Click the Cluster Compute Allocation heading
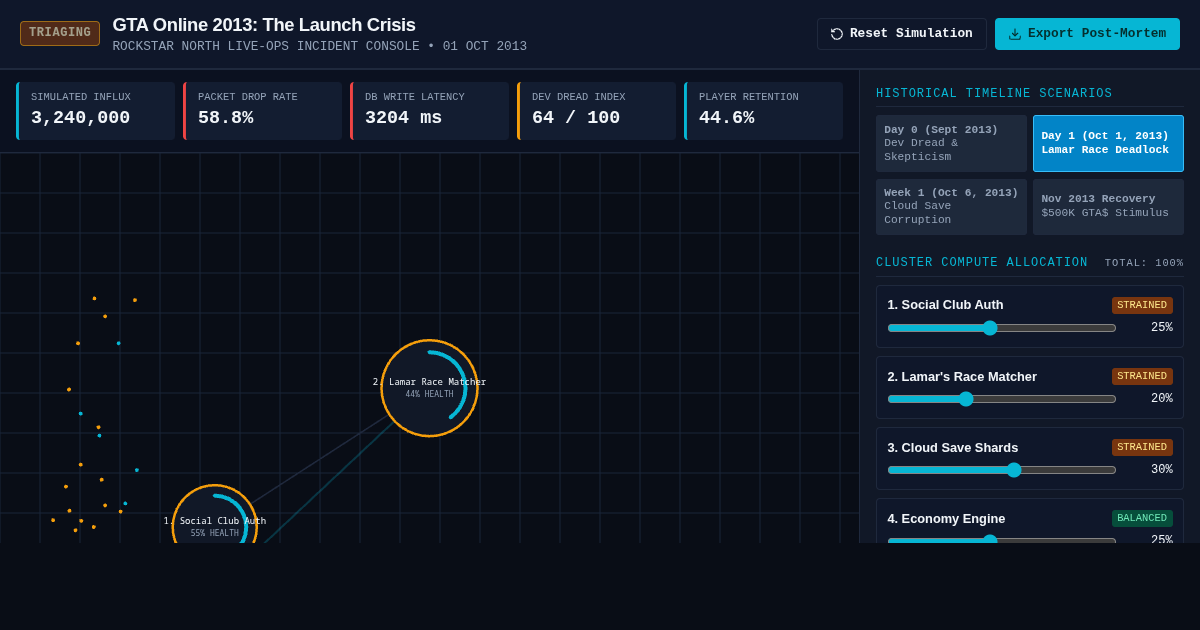Image resolution: width=1200 pixels, height=630 pixels. (982, 262)
